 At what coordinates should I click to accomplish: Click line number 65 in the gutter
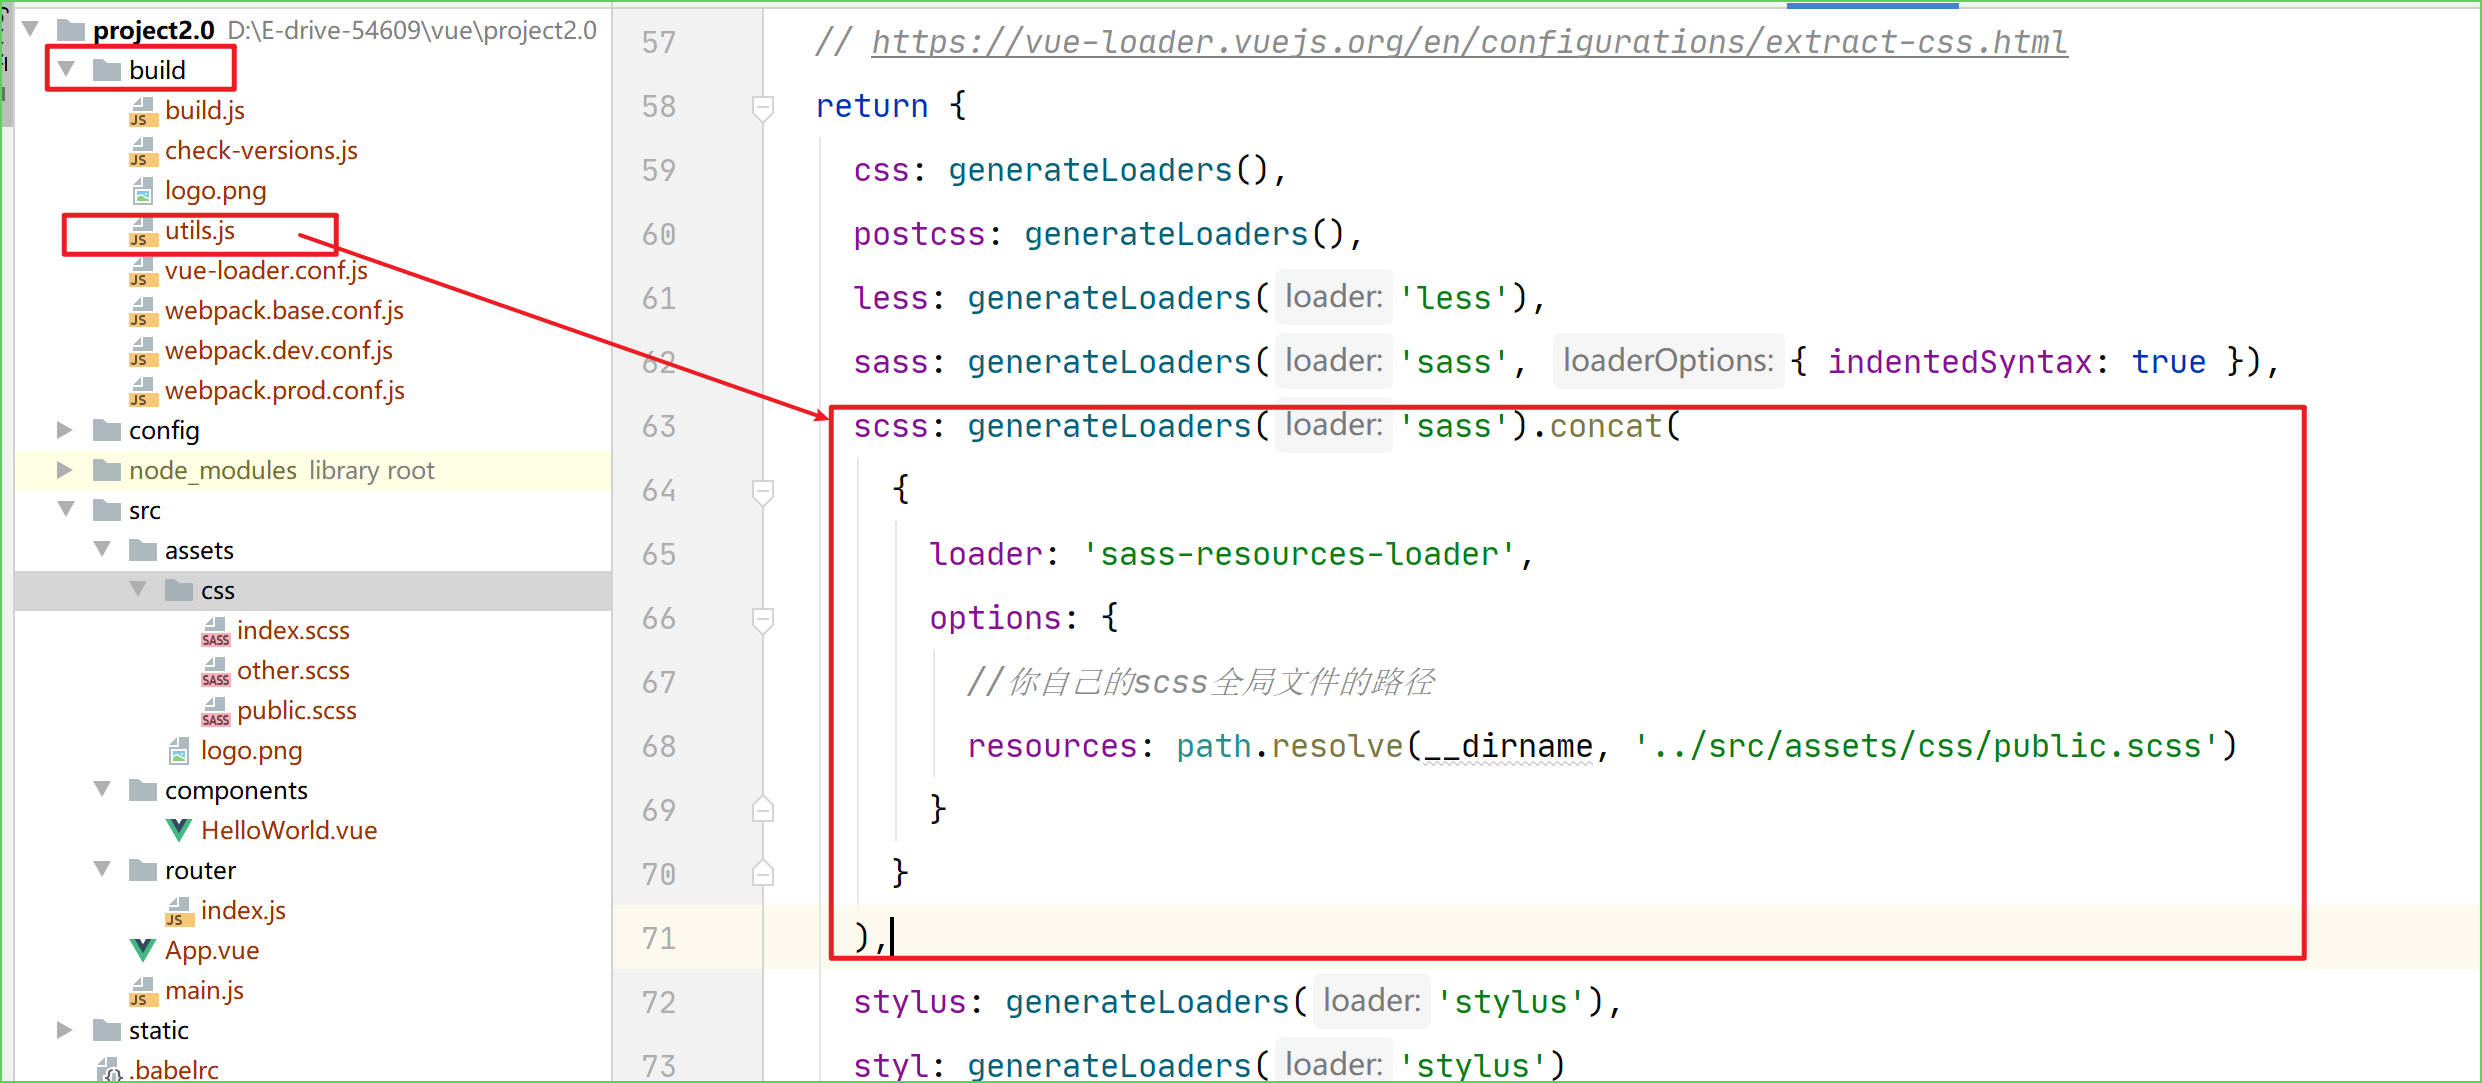tap(659, 554)
